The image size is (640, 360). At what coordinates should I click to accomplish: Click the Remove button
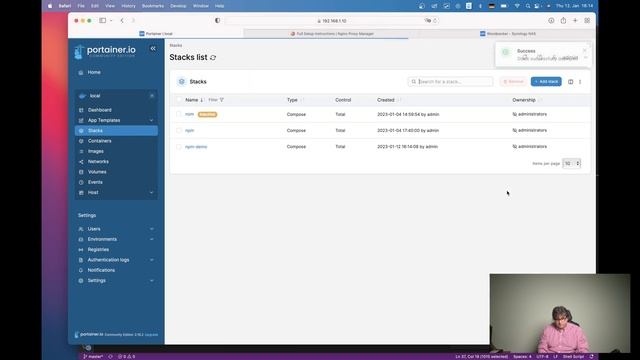coord(513,82)
